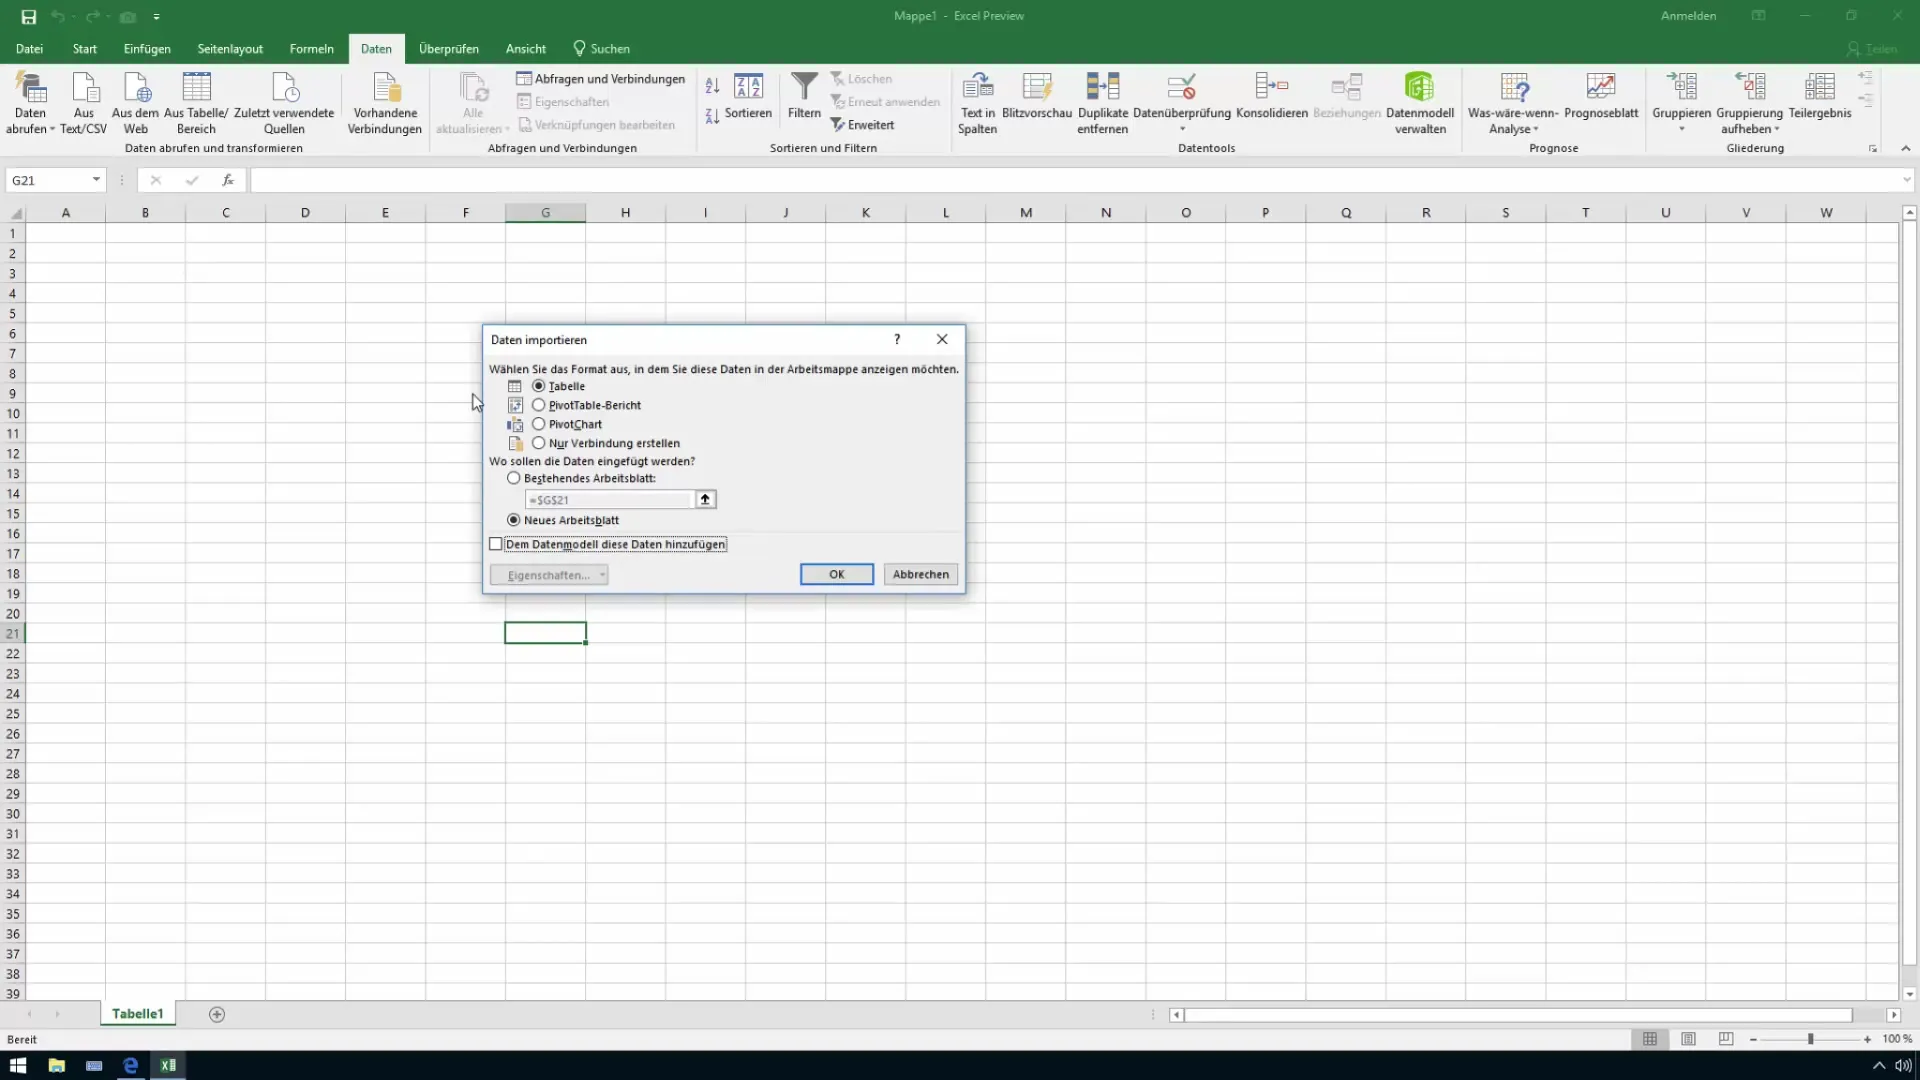
Task: Click the Erweitert filter option
Action: [862, 125]
